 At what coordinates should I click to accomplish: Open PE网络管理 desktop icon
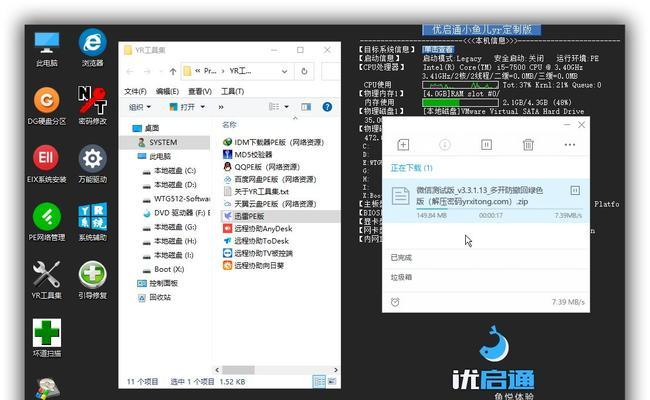46,222
